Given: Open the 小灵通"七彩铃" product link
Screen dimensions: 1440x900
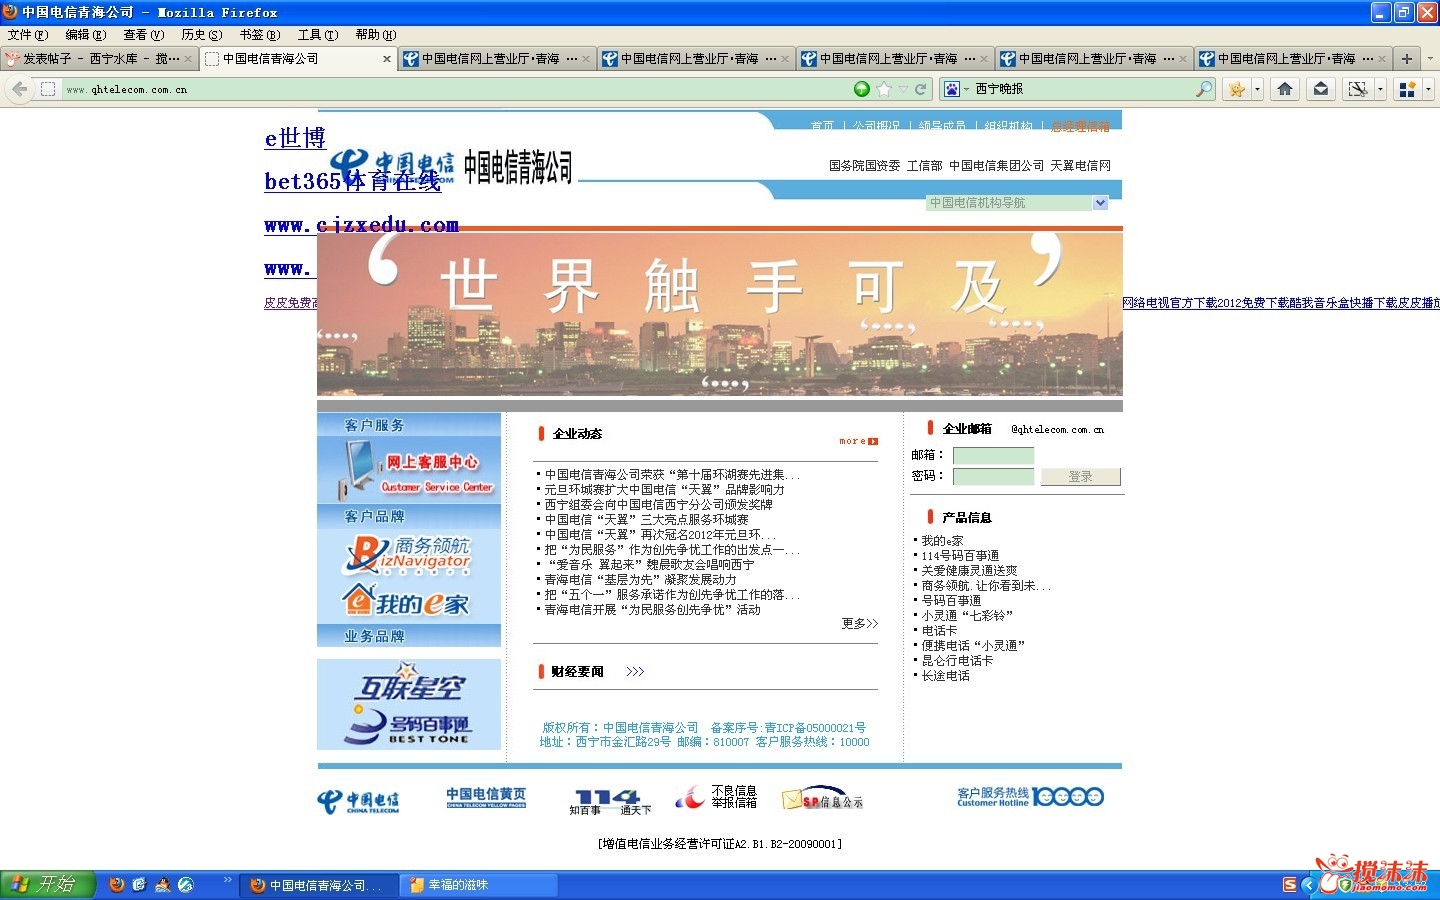Looking at the screenshot, I should tap(967, 616).
